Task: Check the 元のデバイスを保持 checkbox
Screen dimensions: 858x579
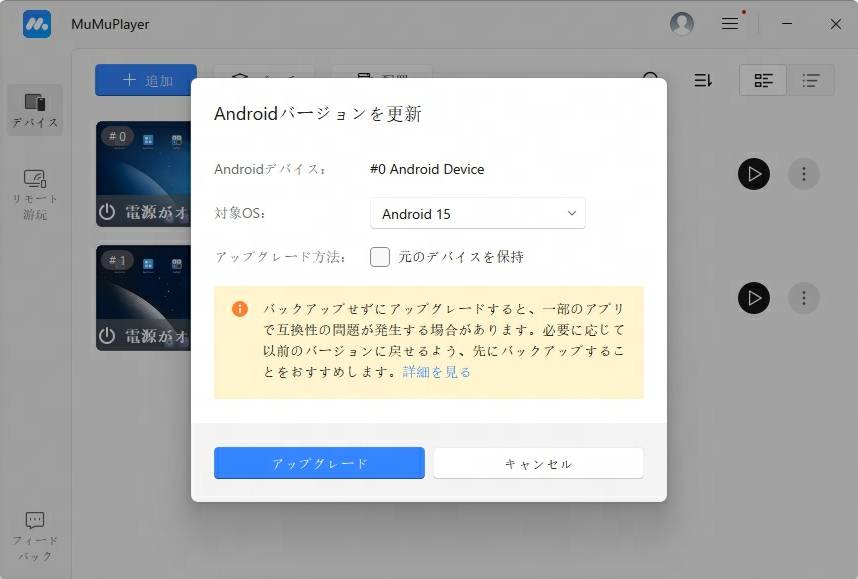Action: 380,257
